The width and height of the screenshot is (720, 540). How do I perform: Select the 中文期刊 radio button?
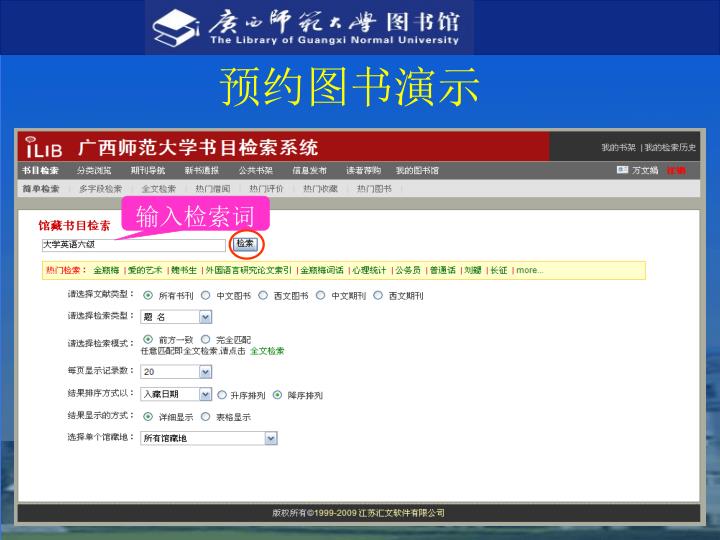click(321, 295)
